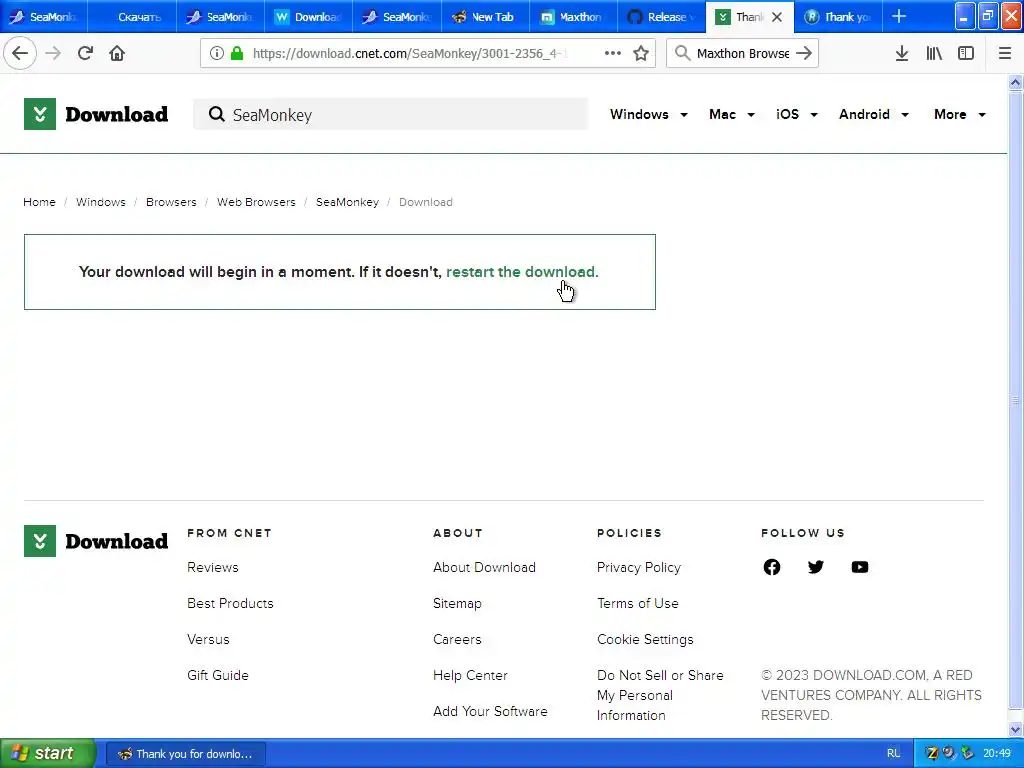Click the page scrollbar up arrow
The image size is (1024, 768).
(x=1015, y=82)
